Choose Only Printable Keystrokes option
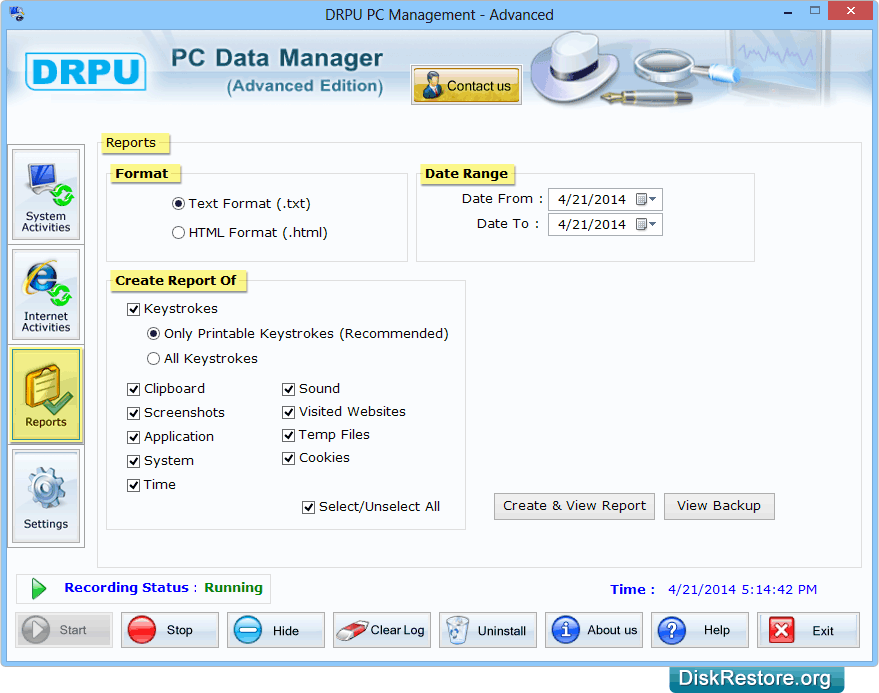The image size is (879, 693). pyautogui.click(x=153, y=334)
